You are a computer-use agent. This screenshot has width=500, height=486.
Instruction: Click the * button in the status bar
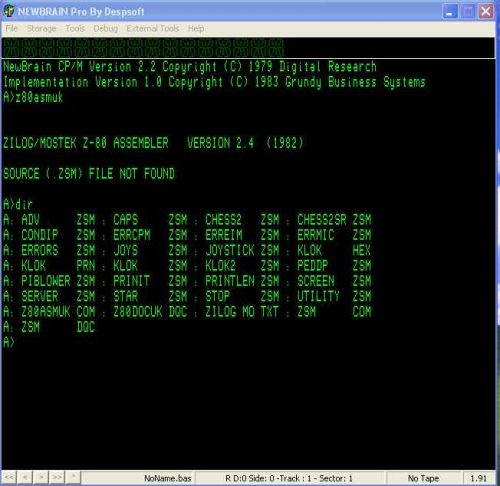click(x=73, y=478)
